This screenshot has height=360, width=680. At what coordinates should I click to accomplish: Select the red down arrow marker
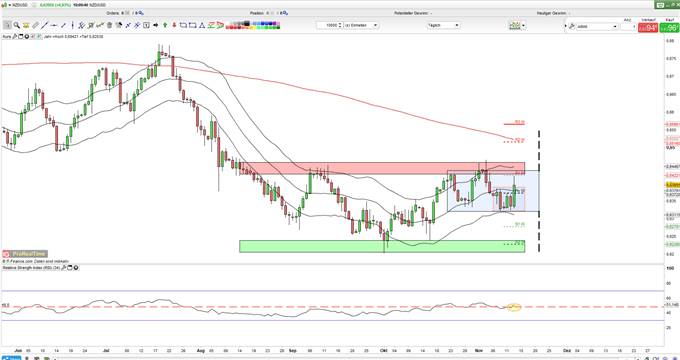174,25
